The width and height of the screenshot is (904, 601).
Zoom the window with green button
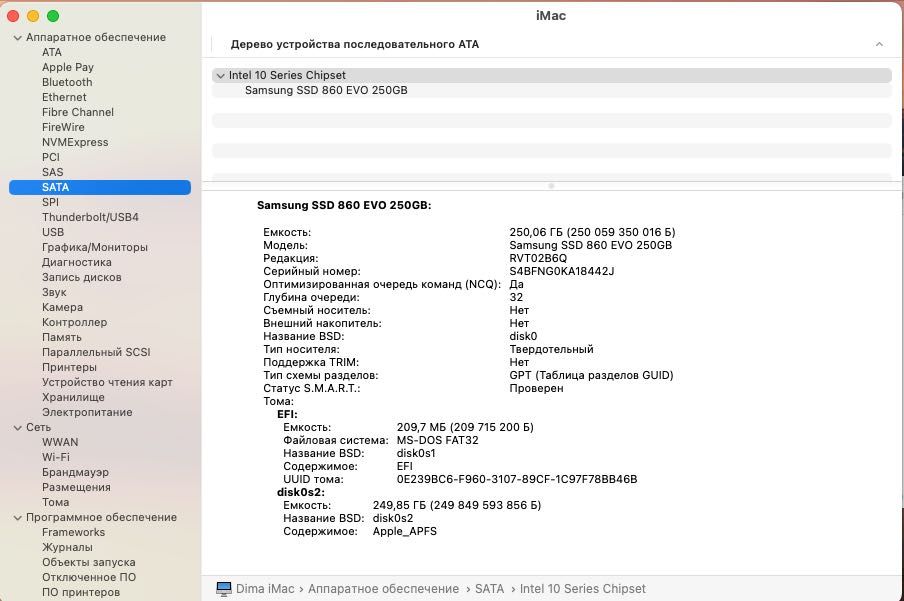53,16
